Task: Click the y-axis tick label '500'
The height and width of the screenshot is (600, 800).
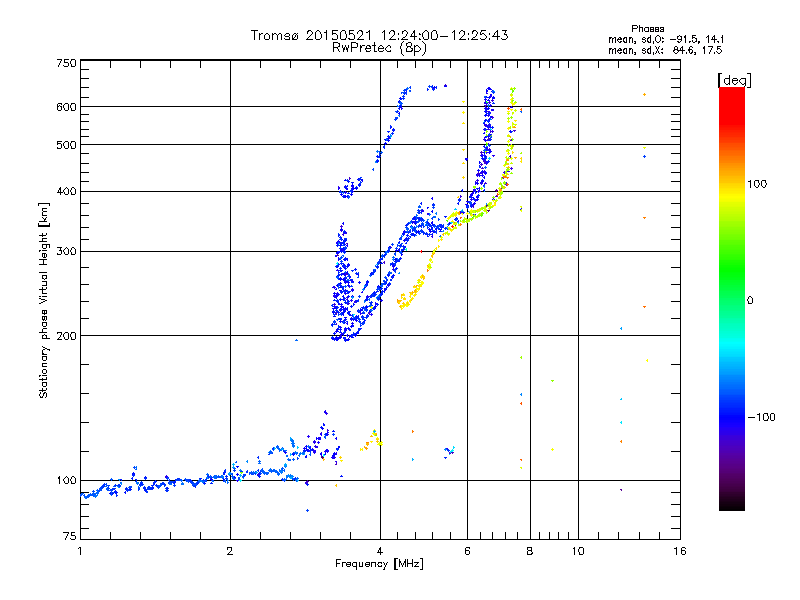Action: click(67, 145)
